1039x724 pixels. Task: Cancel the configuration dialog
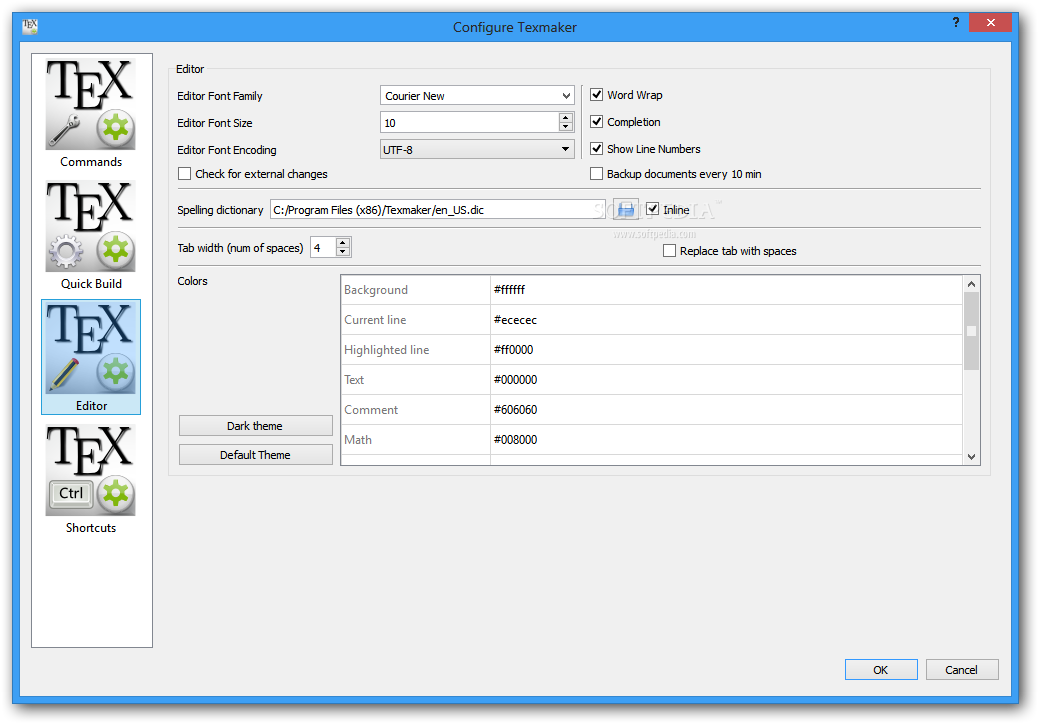point(961,670)
